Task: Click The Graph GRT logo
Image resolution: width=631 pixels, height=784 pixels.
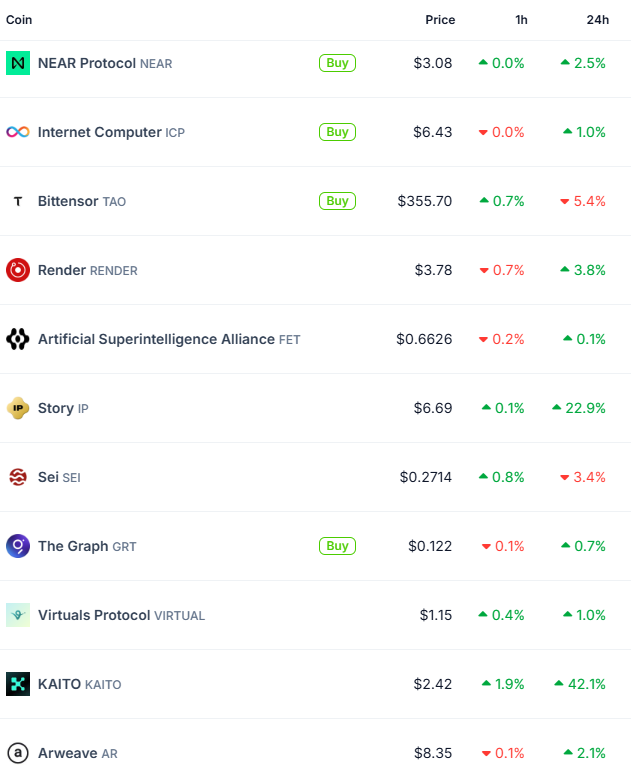Action: [18, 546]
